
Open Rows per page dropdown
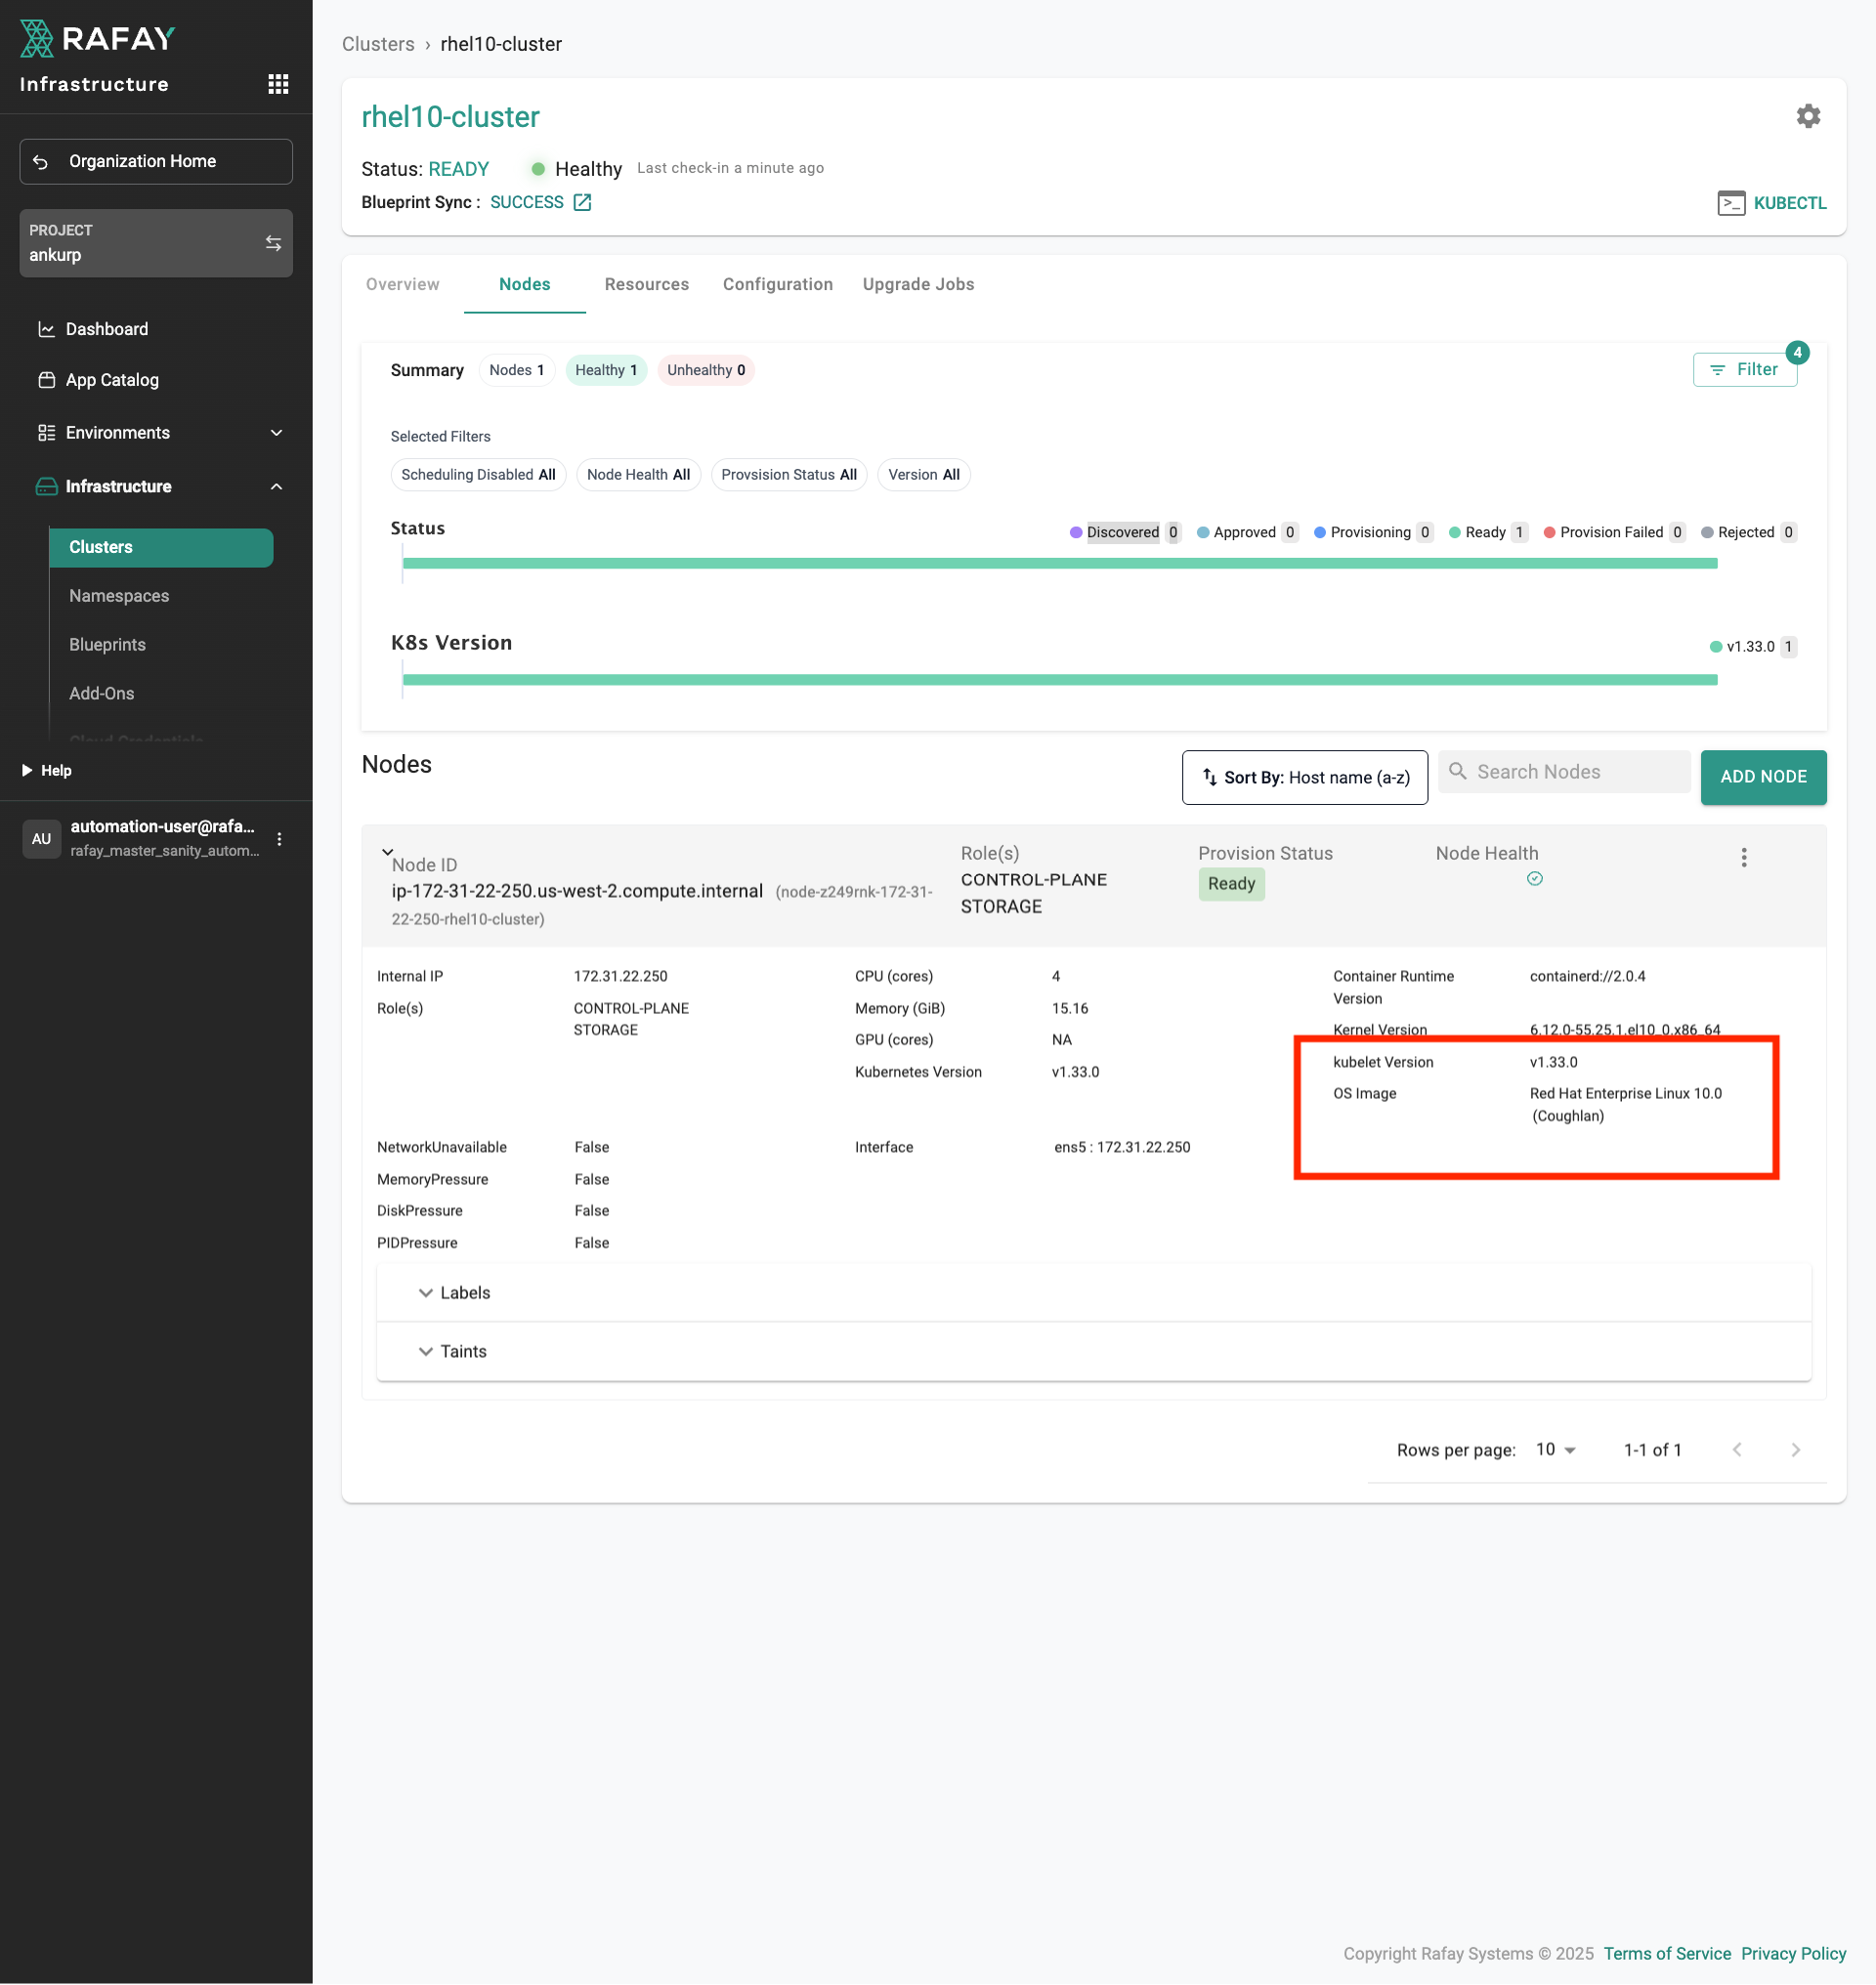tap(1555, 1449)
